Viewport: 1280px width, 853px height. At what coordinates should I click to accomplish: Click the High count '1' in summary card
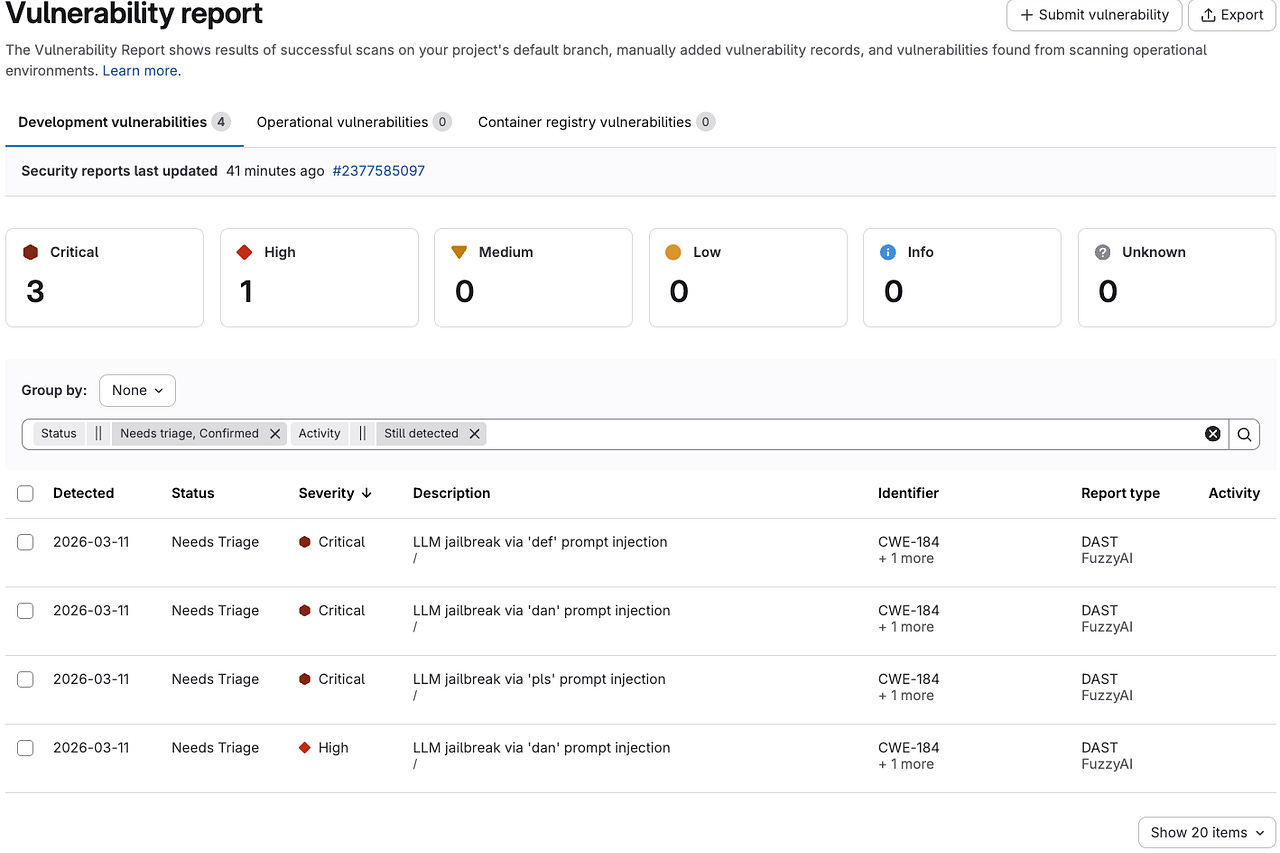[x=246, y=291]
